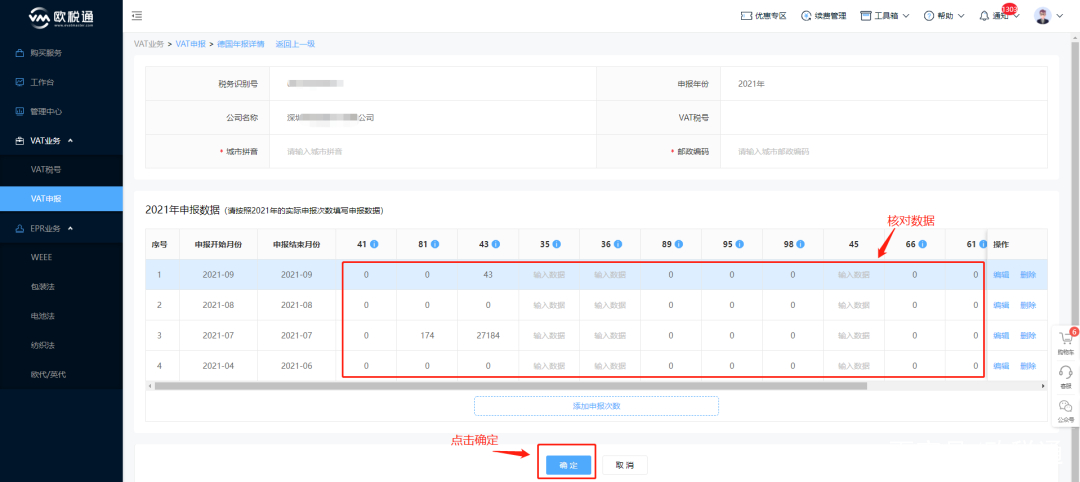The height and width of the screenshot is (482, 1080).
Task: Click column 36 input in 2021-08 row
Action: click(x=610, y=305)
